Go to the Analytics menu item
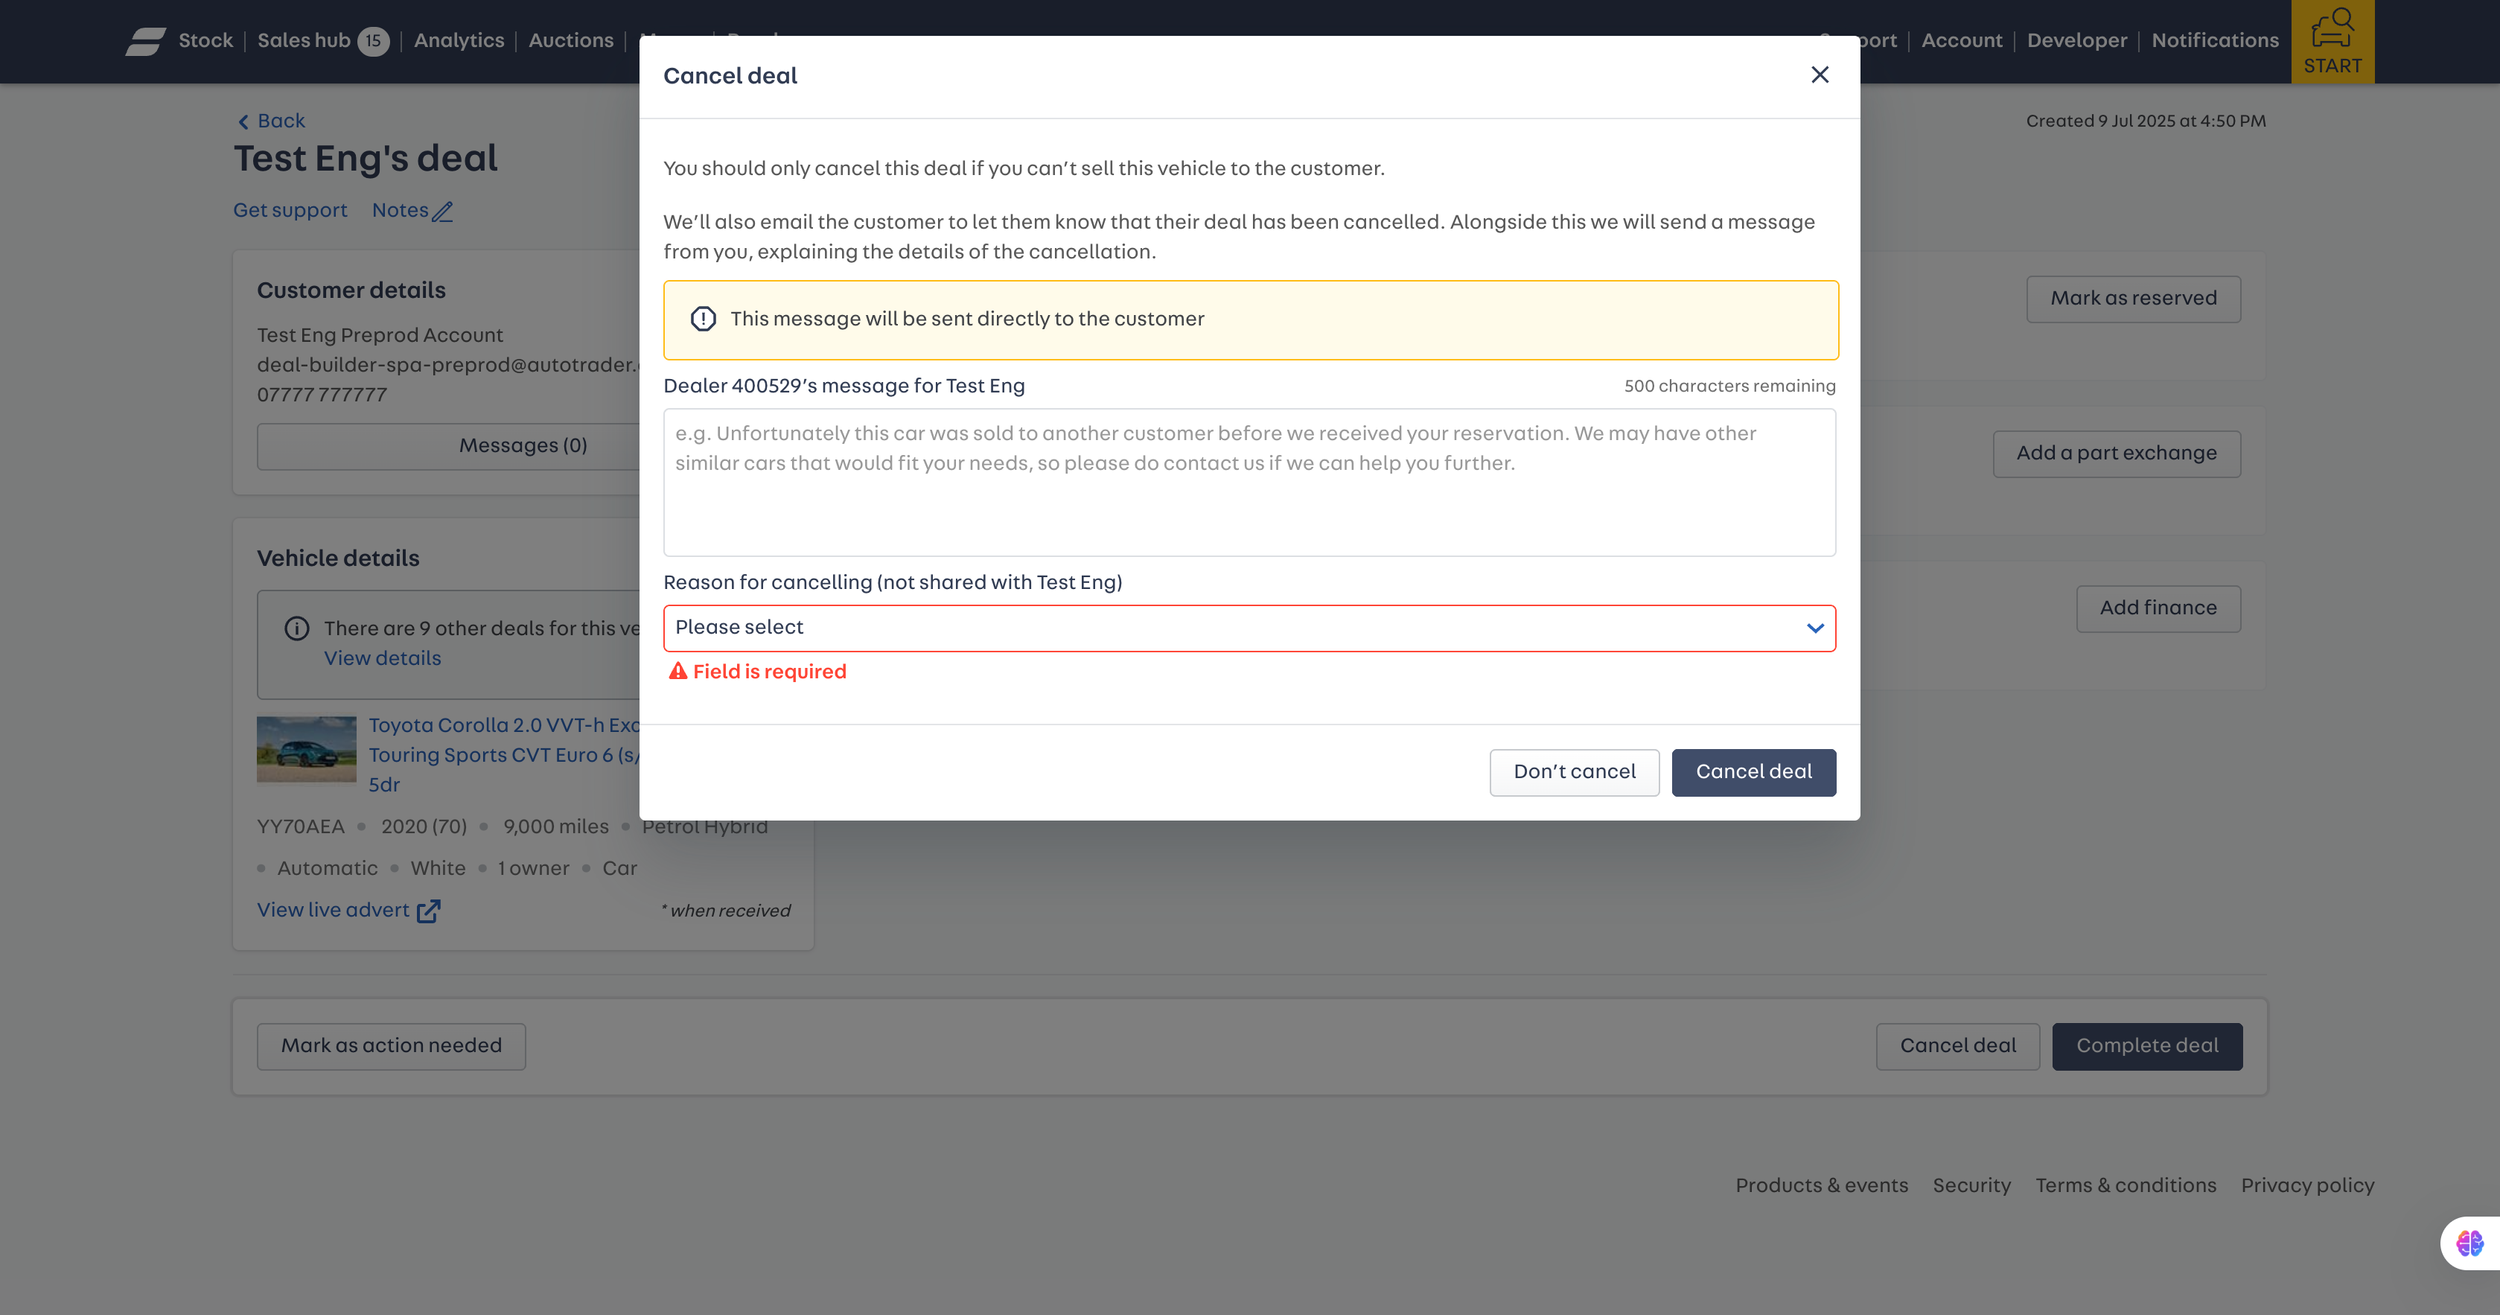The image size is (2500, 1315). (x=459, y=41)
